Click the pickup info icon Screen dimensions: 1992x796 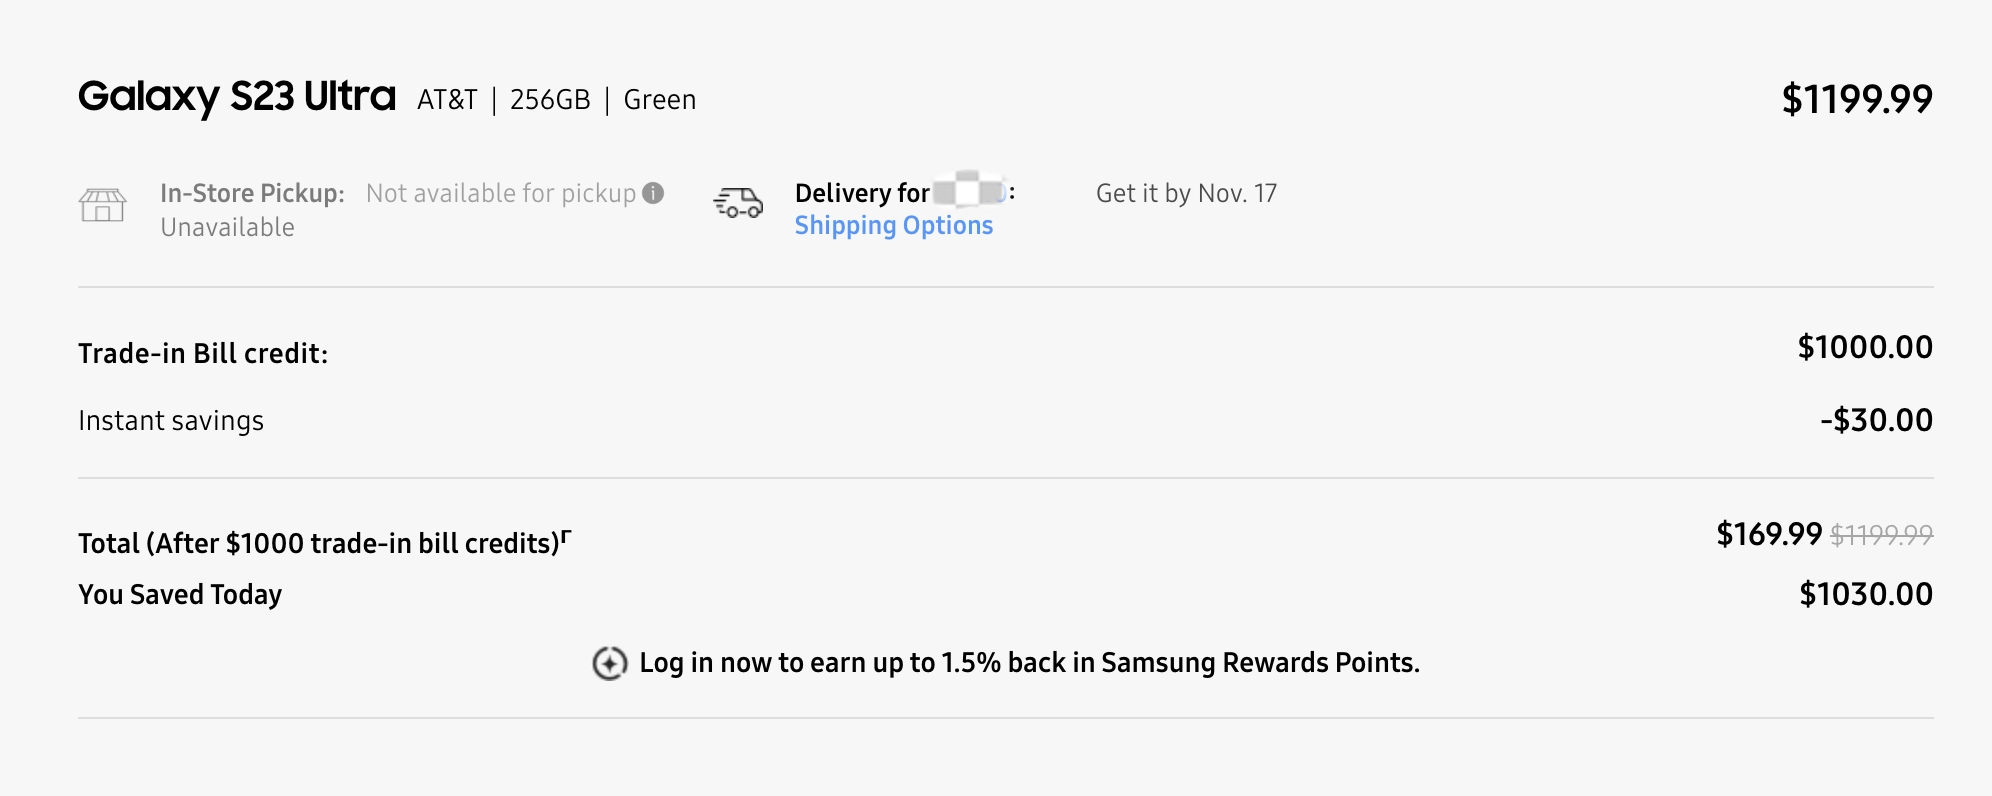pyautogui.click(x=653, y=193)
